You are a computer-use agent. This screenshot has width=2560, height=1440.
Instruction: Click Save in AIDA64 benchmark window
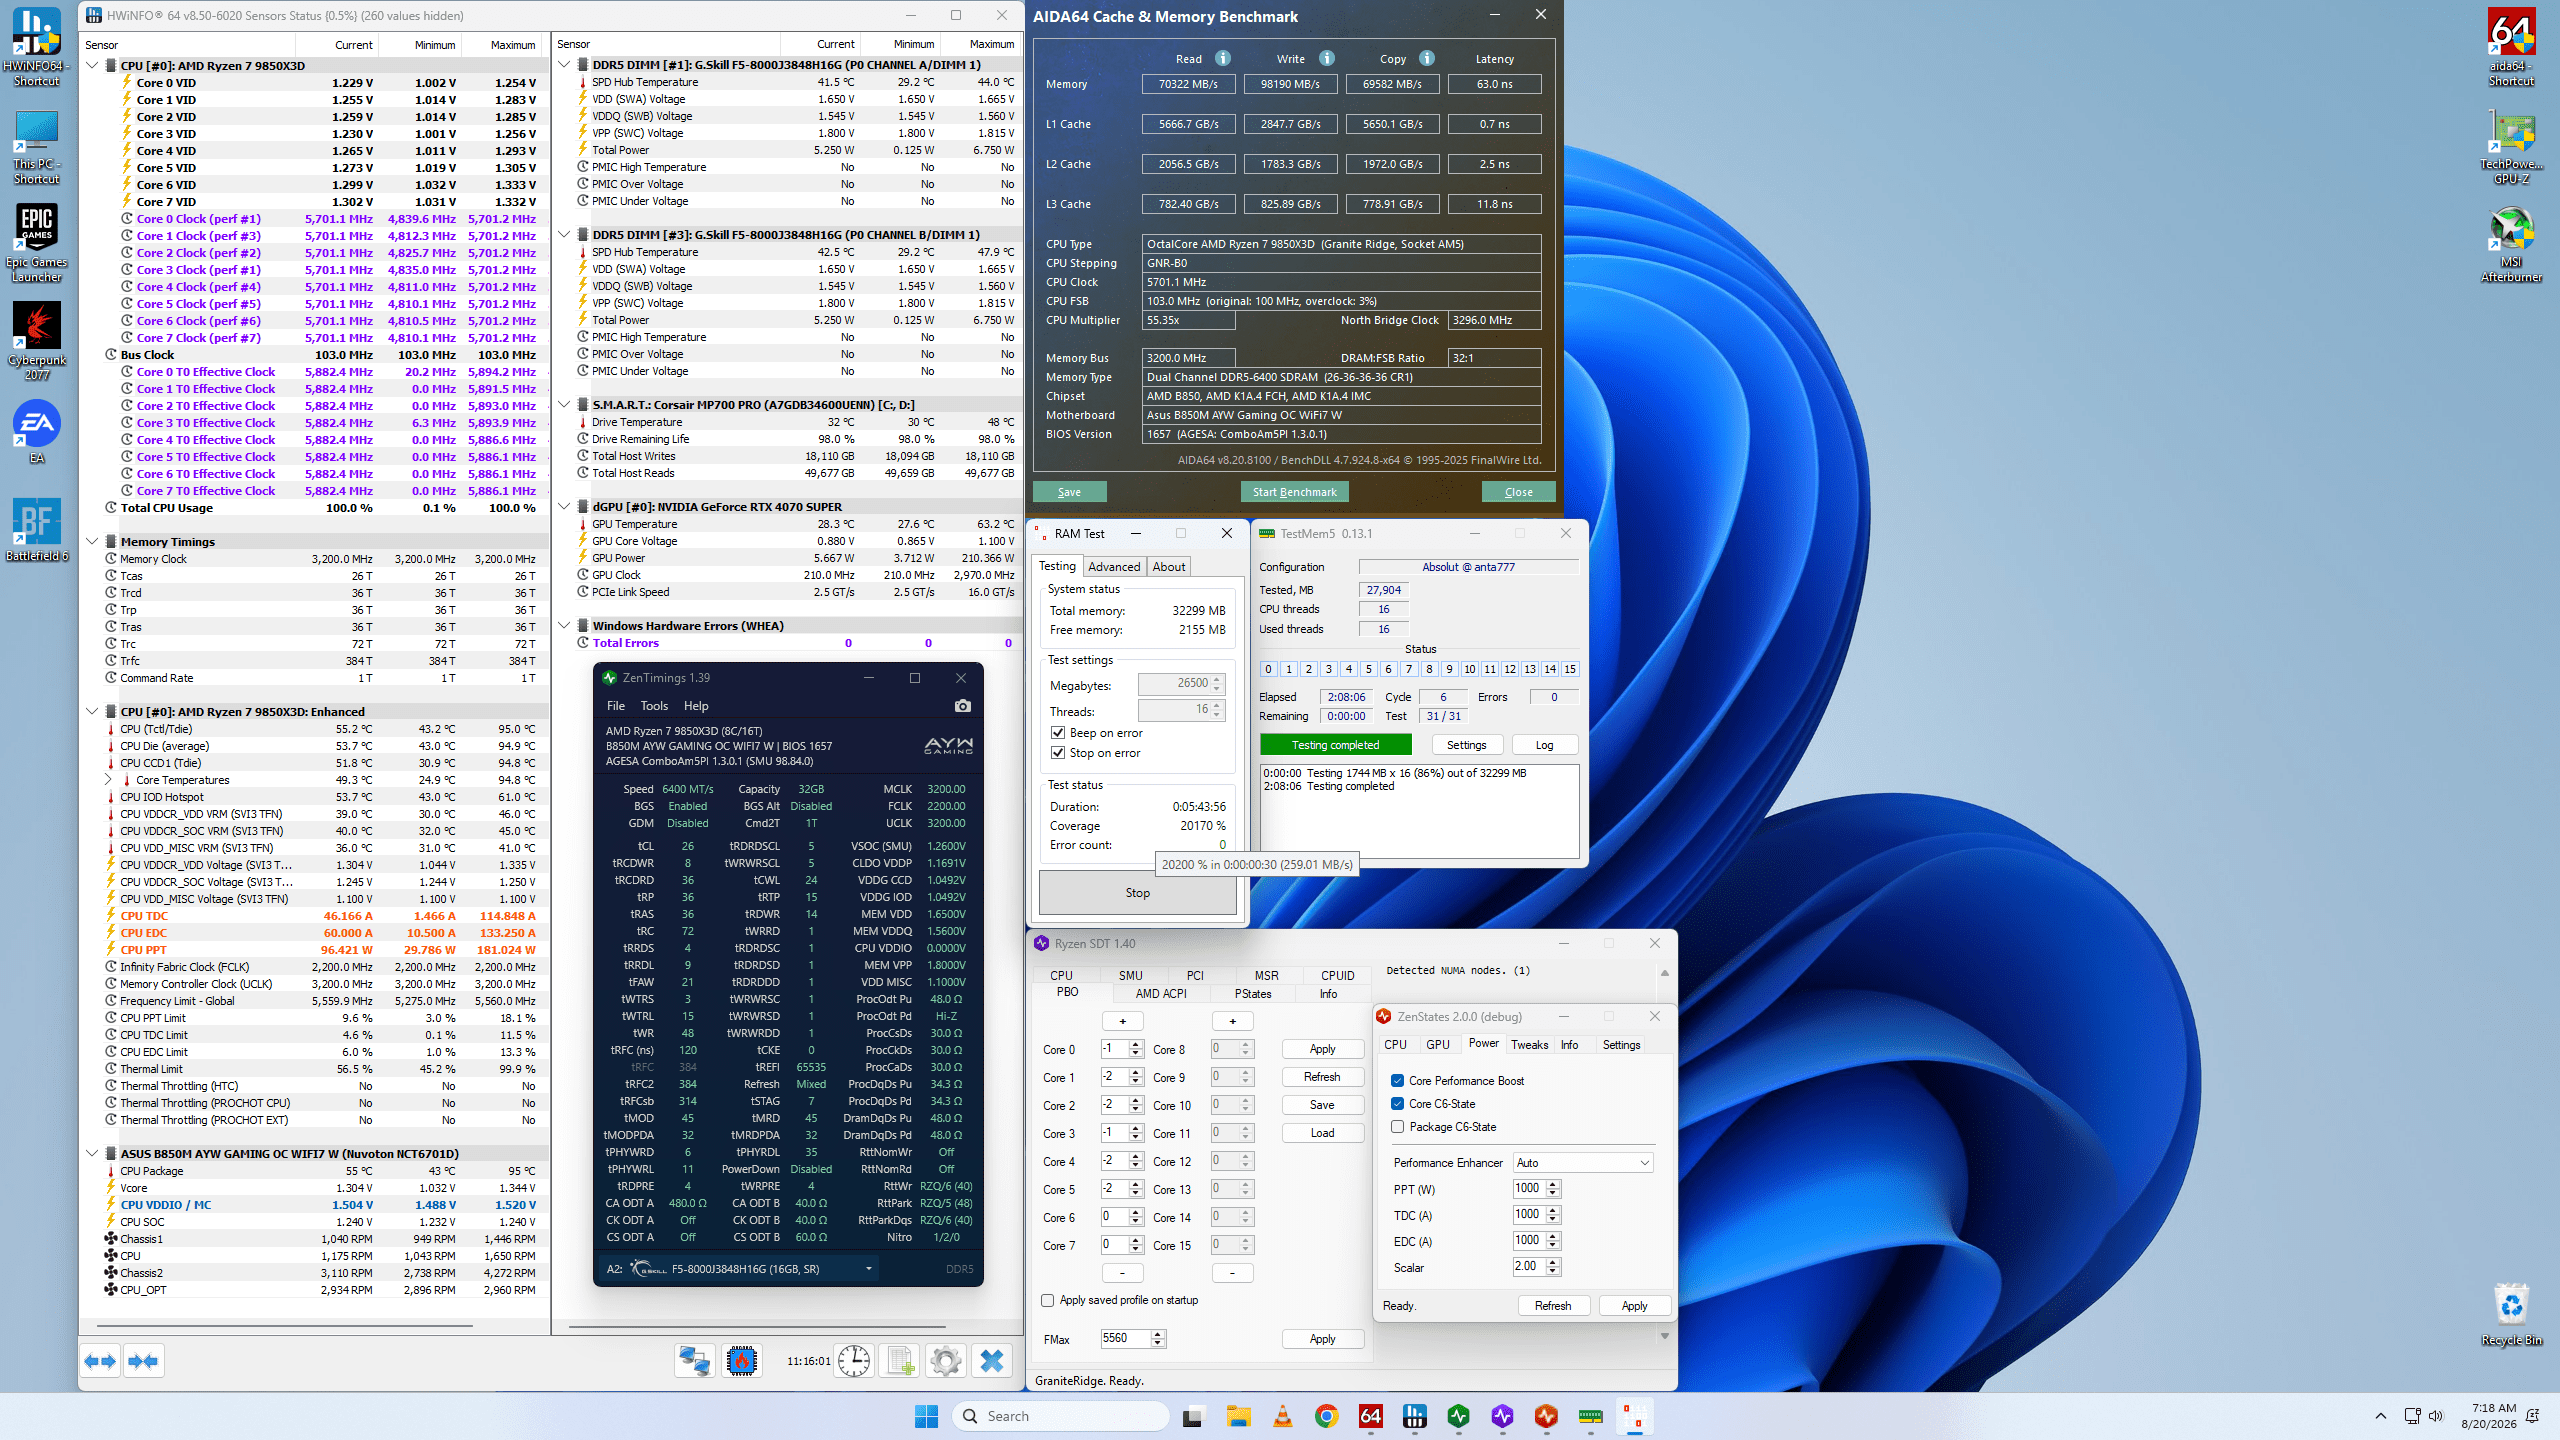(x=1070, y=492)
